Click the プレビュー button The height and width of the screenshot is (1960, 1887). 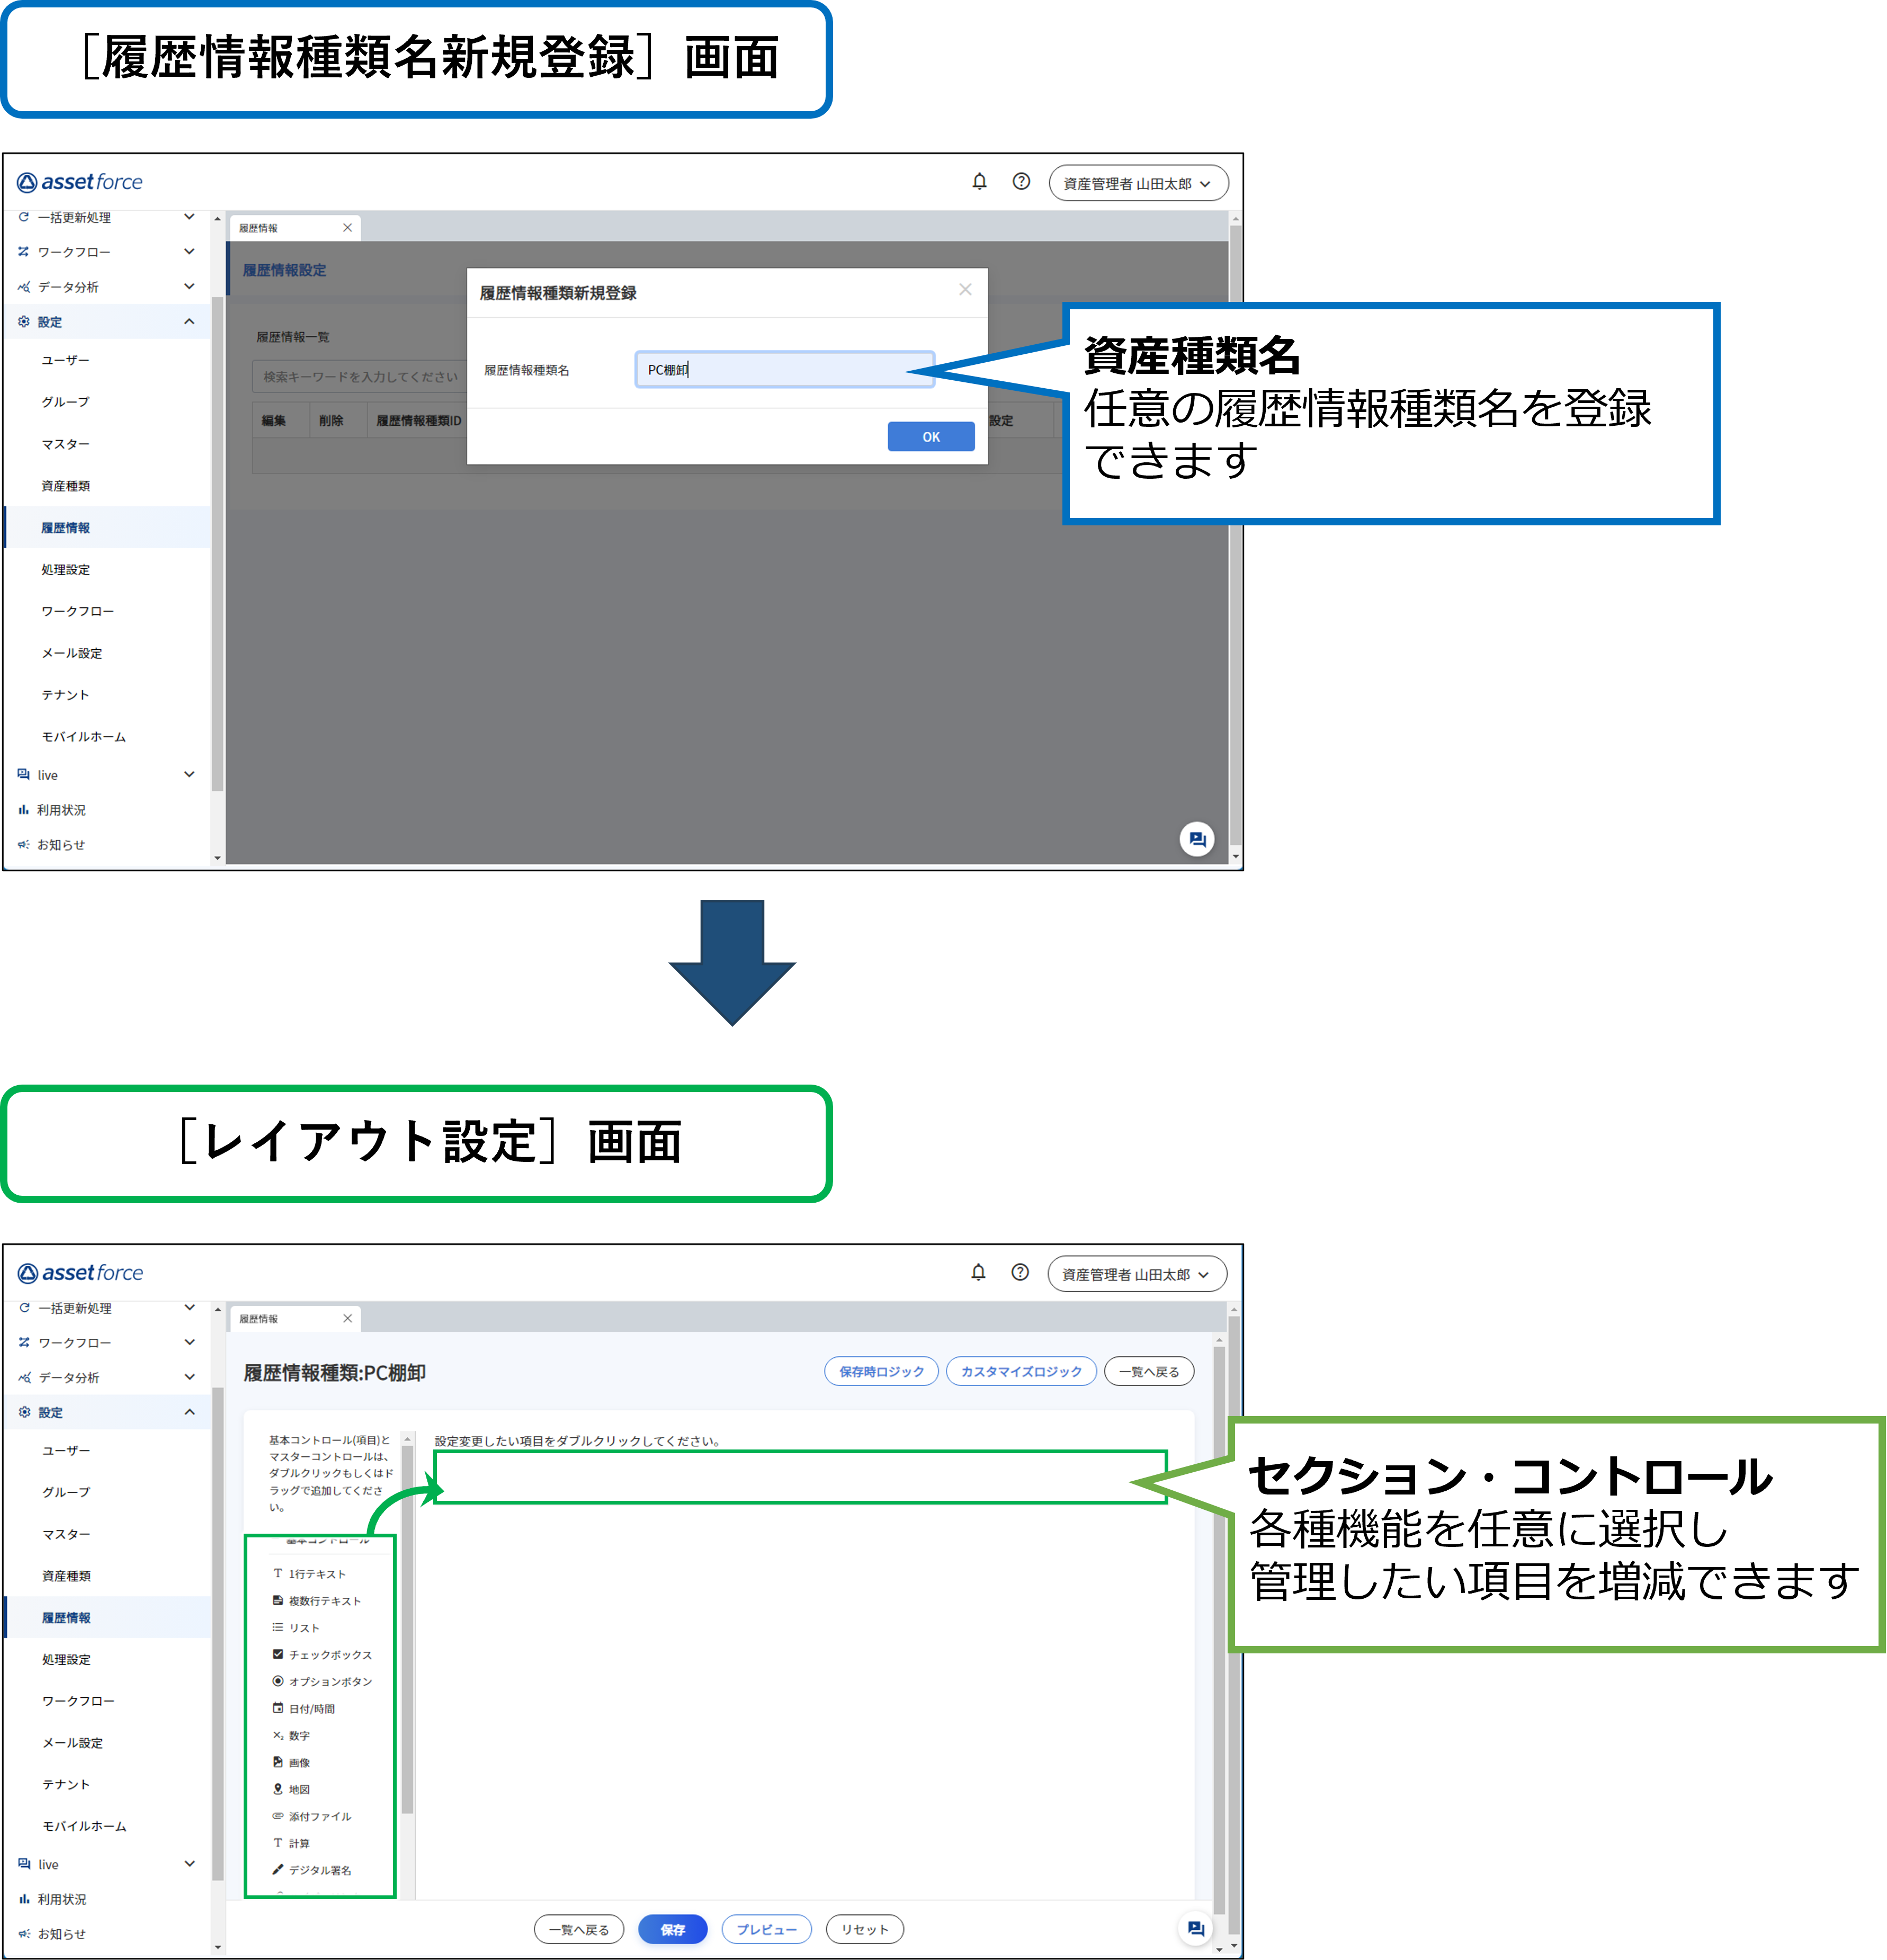point(766,1929)
